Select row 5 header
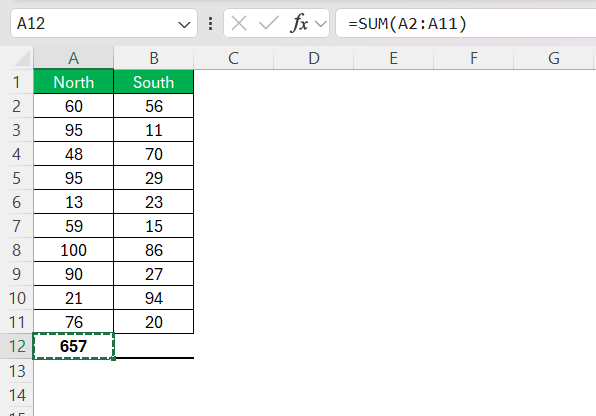 [16, 178]
